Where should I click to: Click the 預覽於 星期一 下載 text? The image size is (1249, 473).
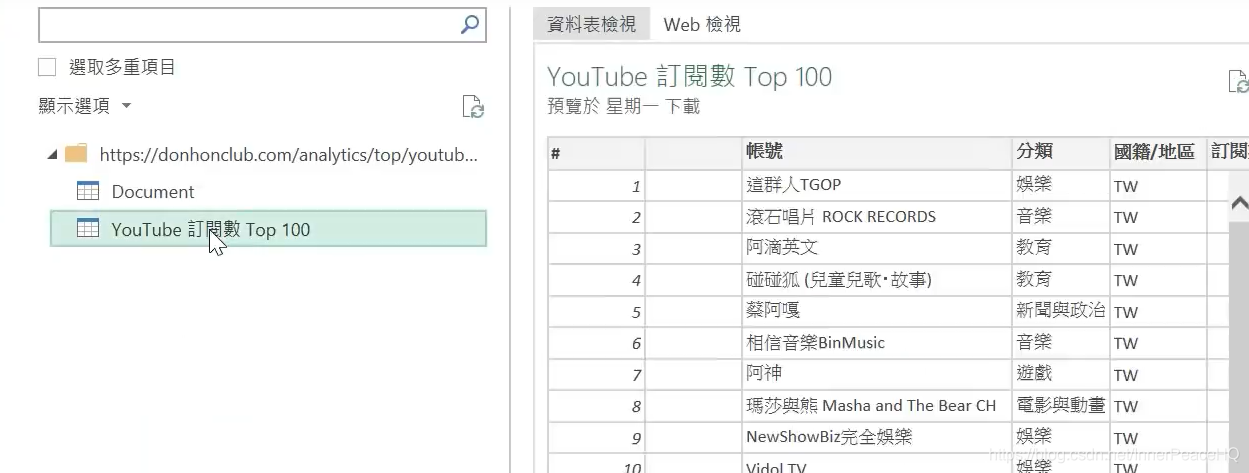(623, 106)
